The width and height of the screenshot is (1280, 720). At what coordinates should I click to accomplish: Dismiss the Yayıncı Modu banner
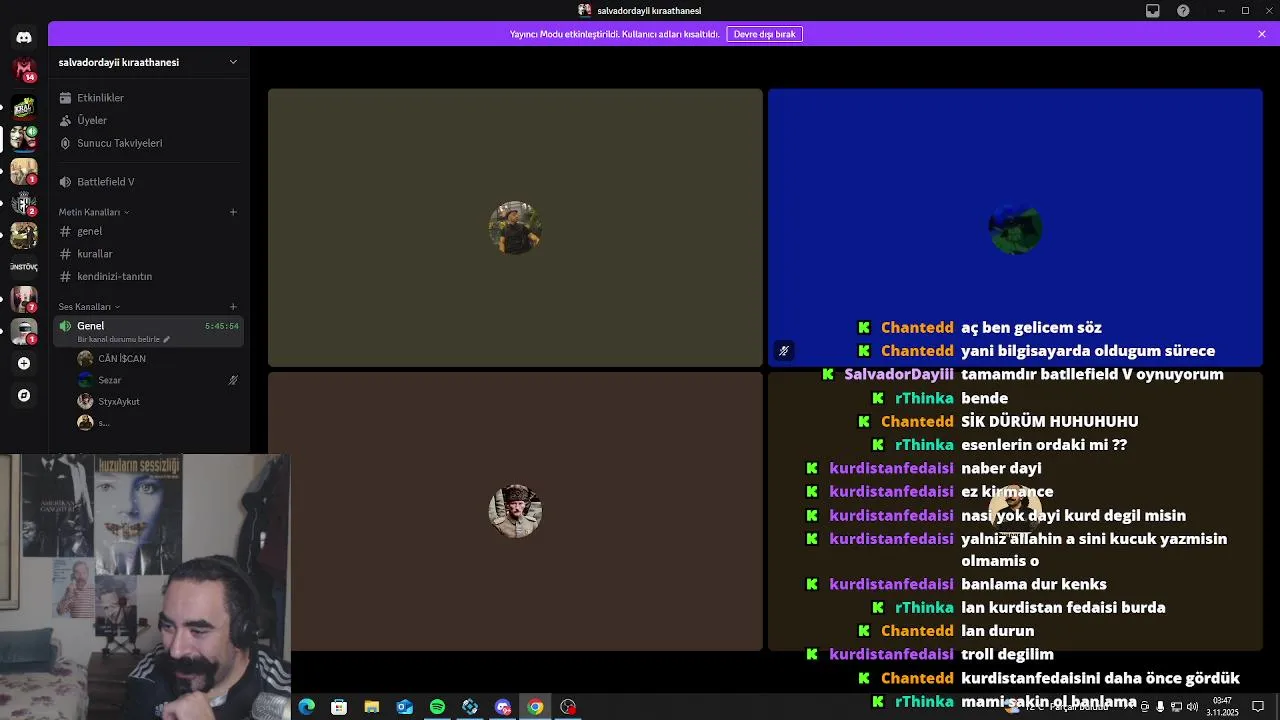(x=1262, y=34)
